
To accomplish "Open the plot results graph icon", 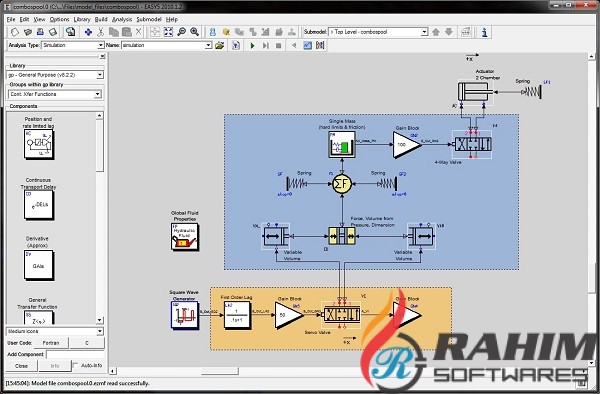I will [x=307, y=46].
